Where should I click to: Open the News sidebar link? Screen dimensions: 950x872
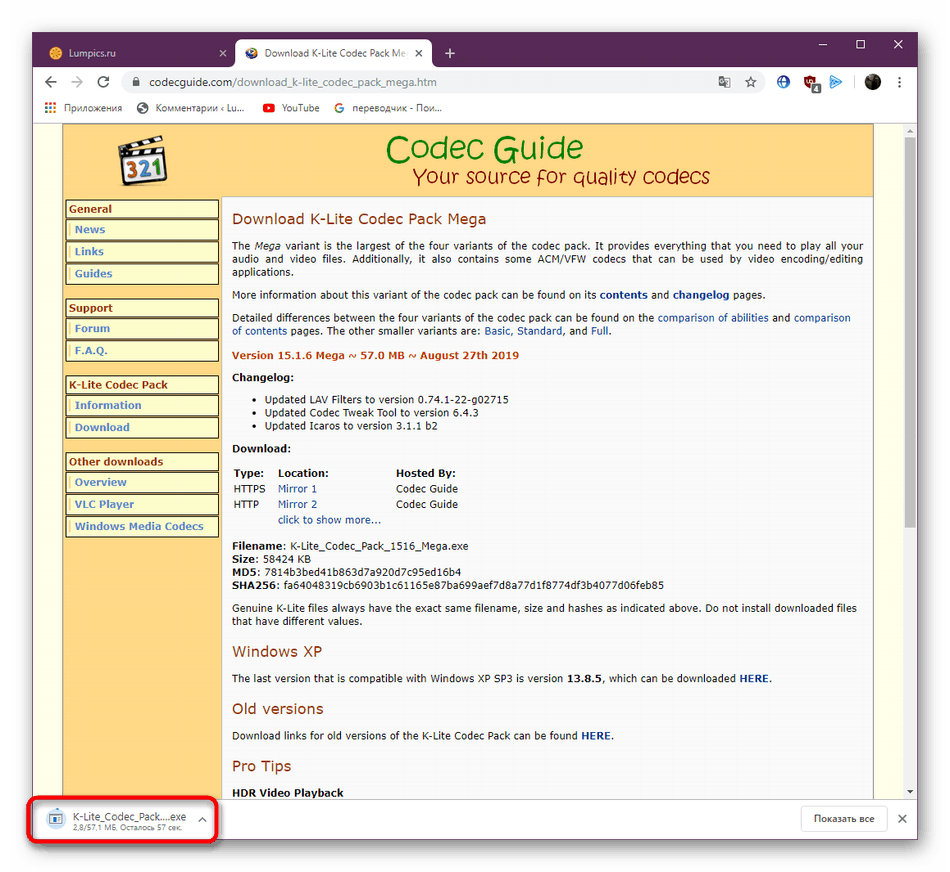(x=142, y=230)
